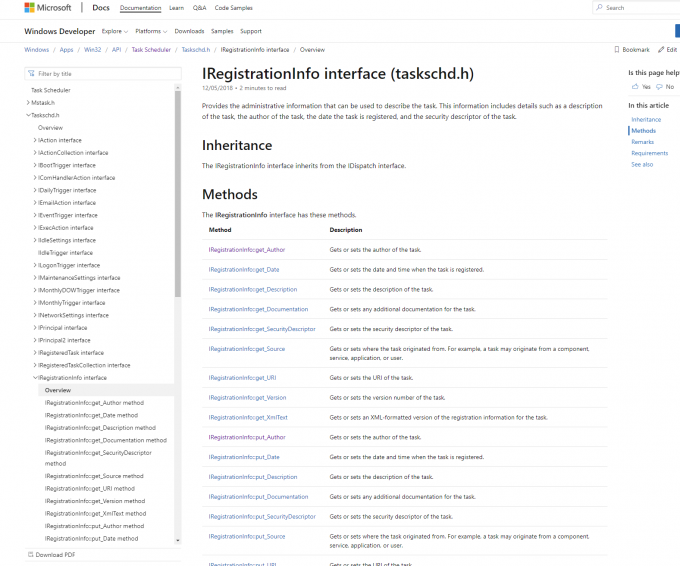Select Task Scheduler tree item
This screenshot has height=566, width=680.
51,90
